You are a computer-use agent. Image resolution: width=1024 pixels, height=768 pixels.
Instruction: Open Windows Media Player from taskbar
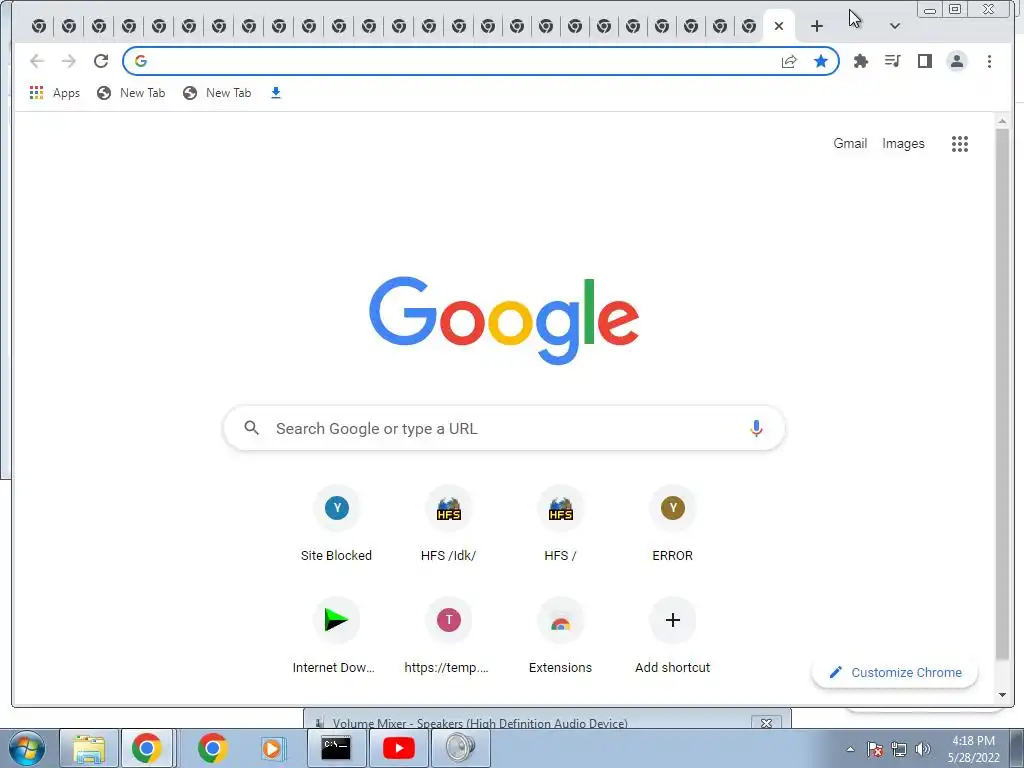pyautogui.click(x=272, y=748)
